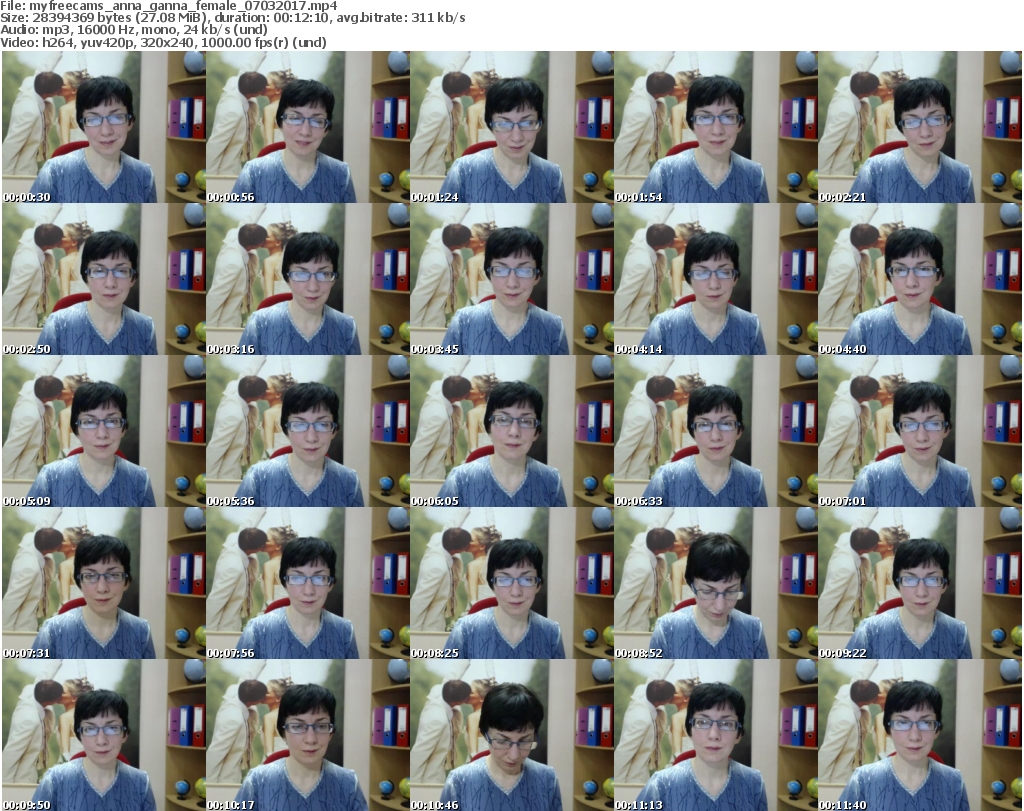Screen dimensions: 1024x811
Task: Select the thumbnail stamped 00:04:40
Action: (920, 279)
